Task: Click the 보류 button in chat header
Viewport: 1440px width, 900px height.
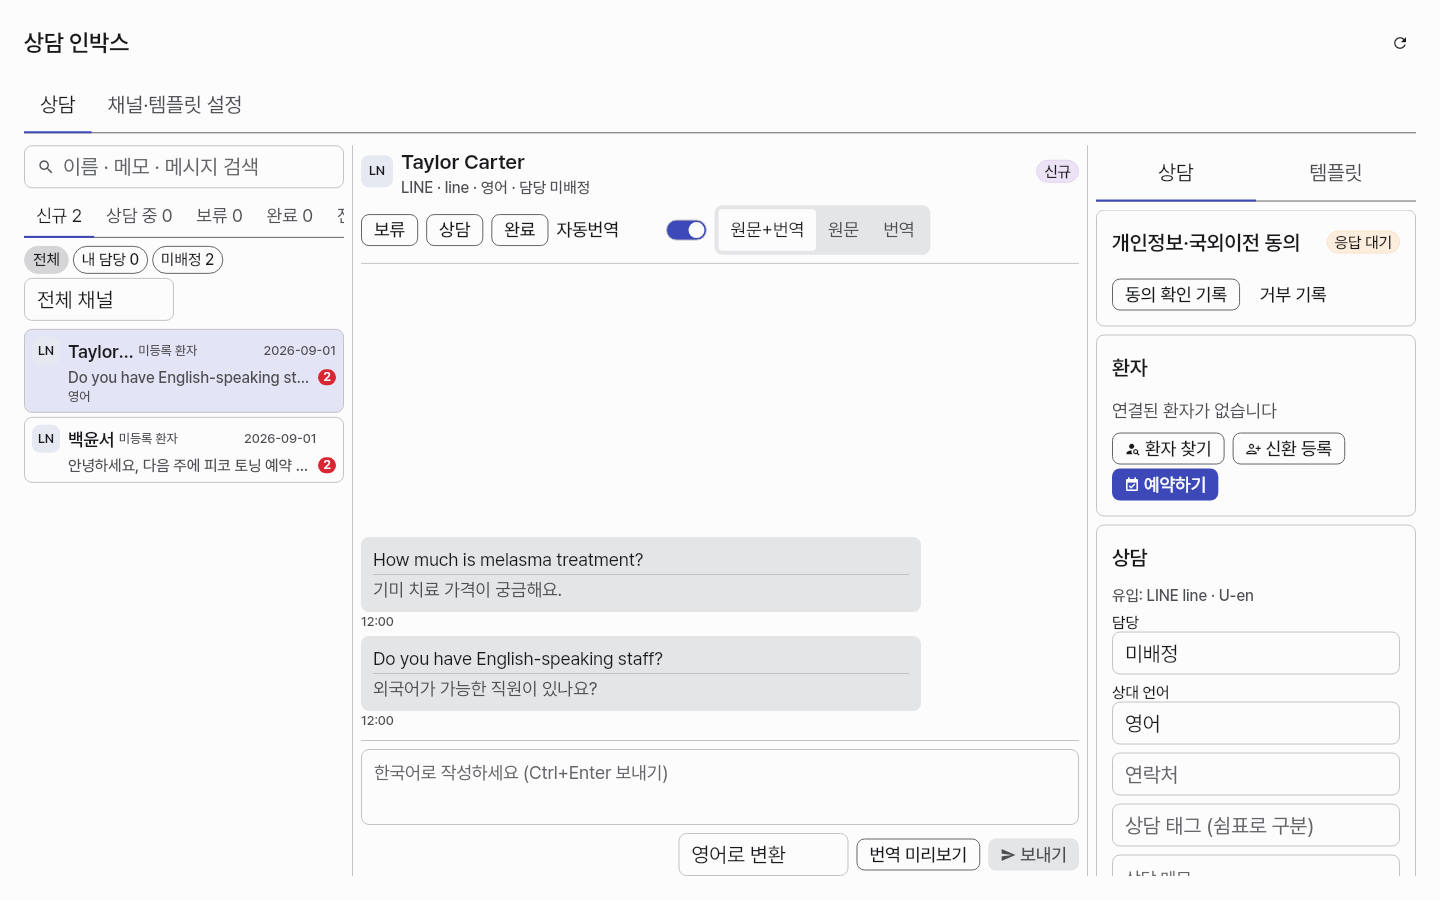Action: [x=389, y=230]
